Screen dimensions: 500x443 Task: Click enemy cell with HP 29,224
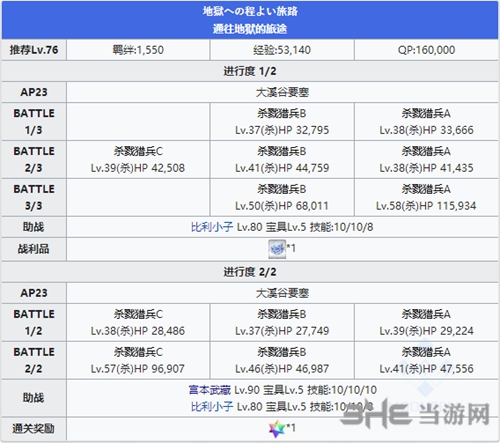click(426, 322)
